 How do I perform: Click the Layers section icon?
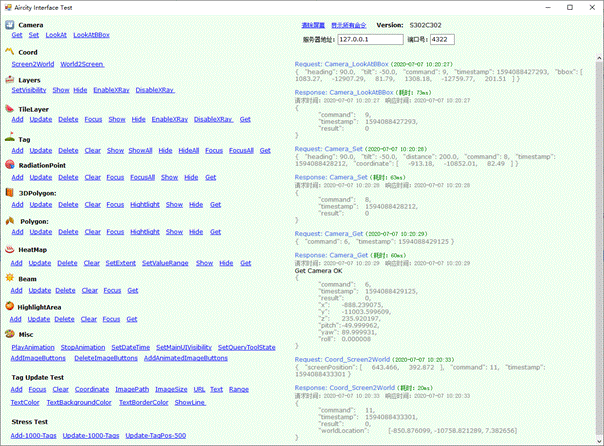click(10, 80)
